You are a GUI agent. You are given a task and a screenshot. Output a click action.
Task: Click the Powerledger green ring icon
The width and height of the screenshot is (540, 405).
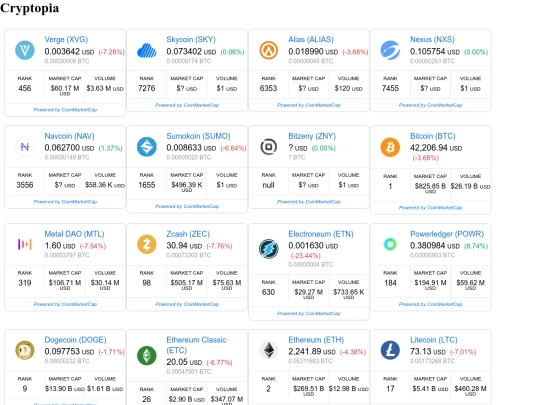pyautogui.click(x=390, y=245)
